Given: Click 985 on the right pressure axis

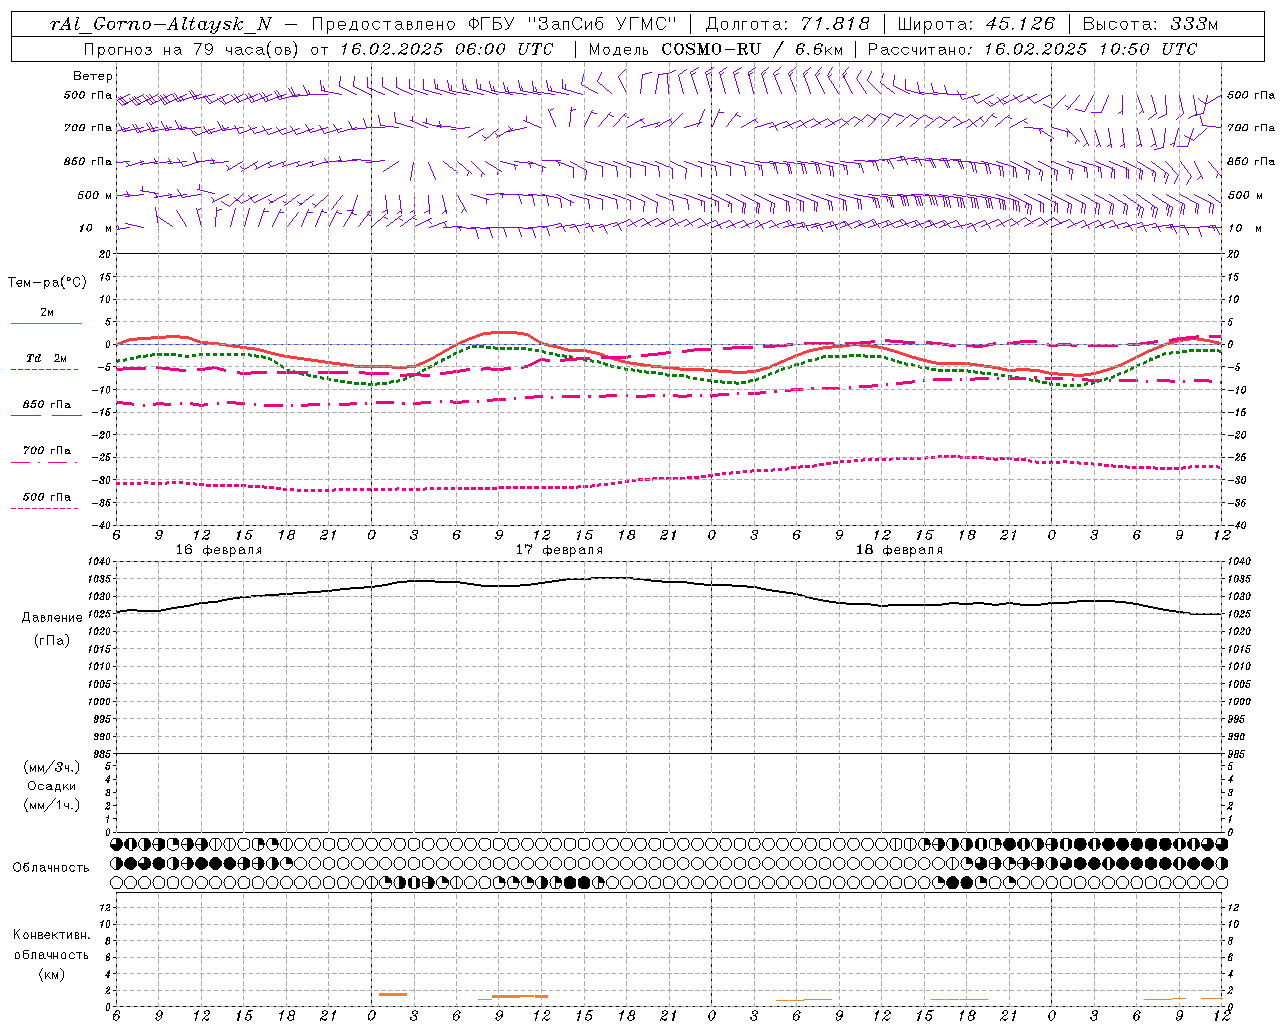Looking at the screenshot, I should [x=1238, y=754].
